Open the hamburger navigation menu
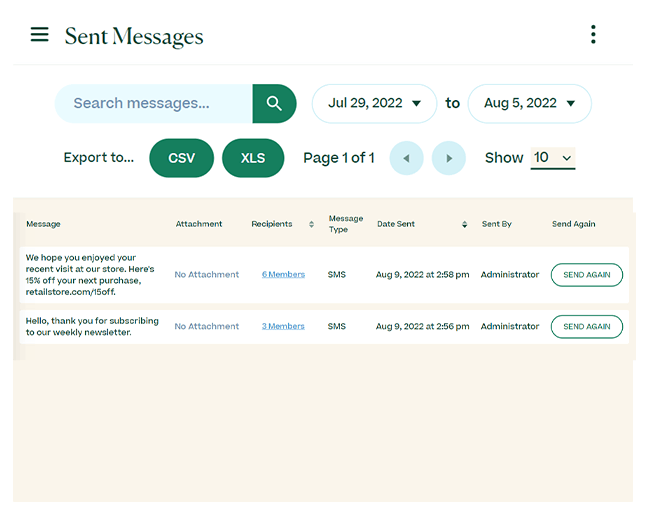The height and width of the screenshot is (517, 649). [39, 34]
